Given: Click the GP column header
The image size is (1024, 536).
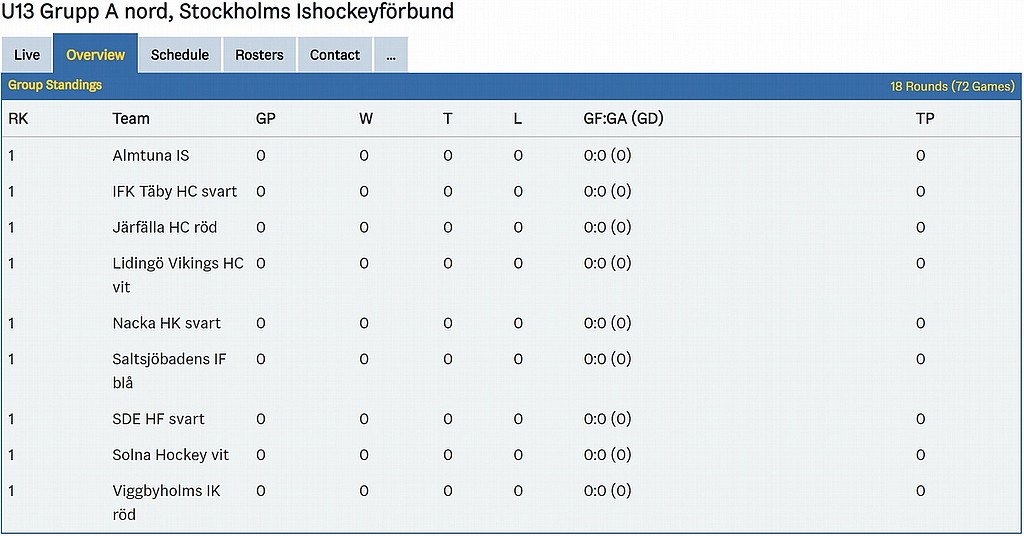Looking at the screenshot, I should [266, 119].
